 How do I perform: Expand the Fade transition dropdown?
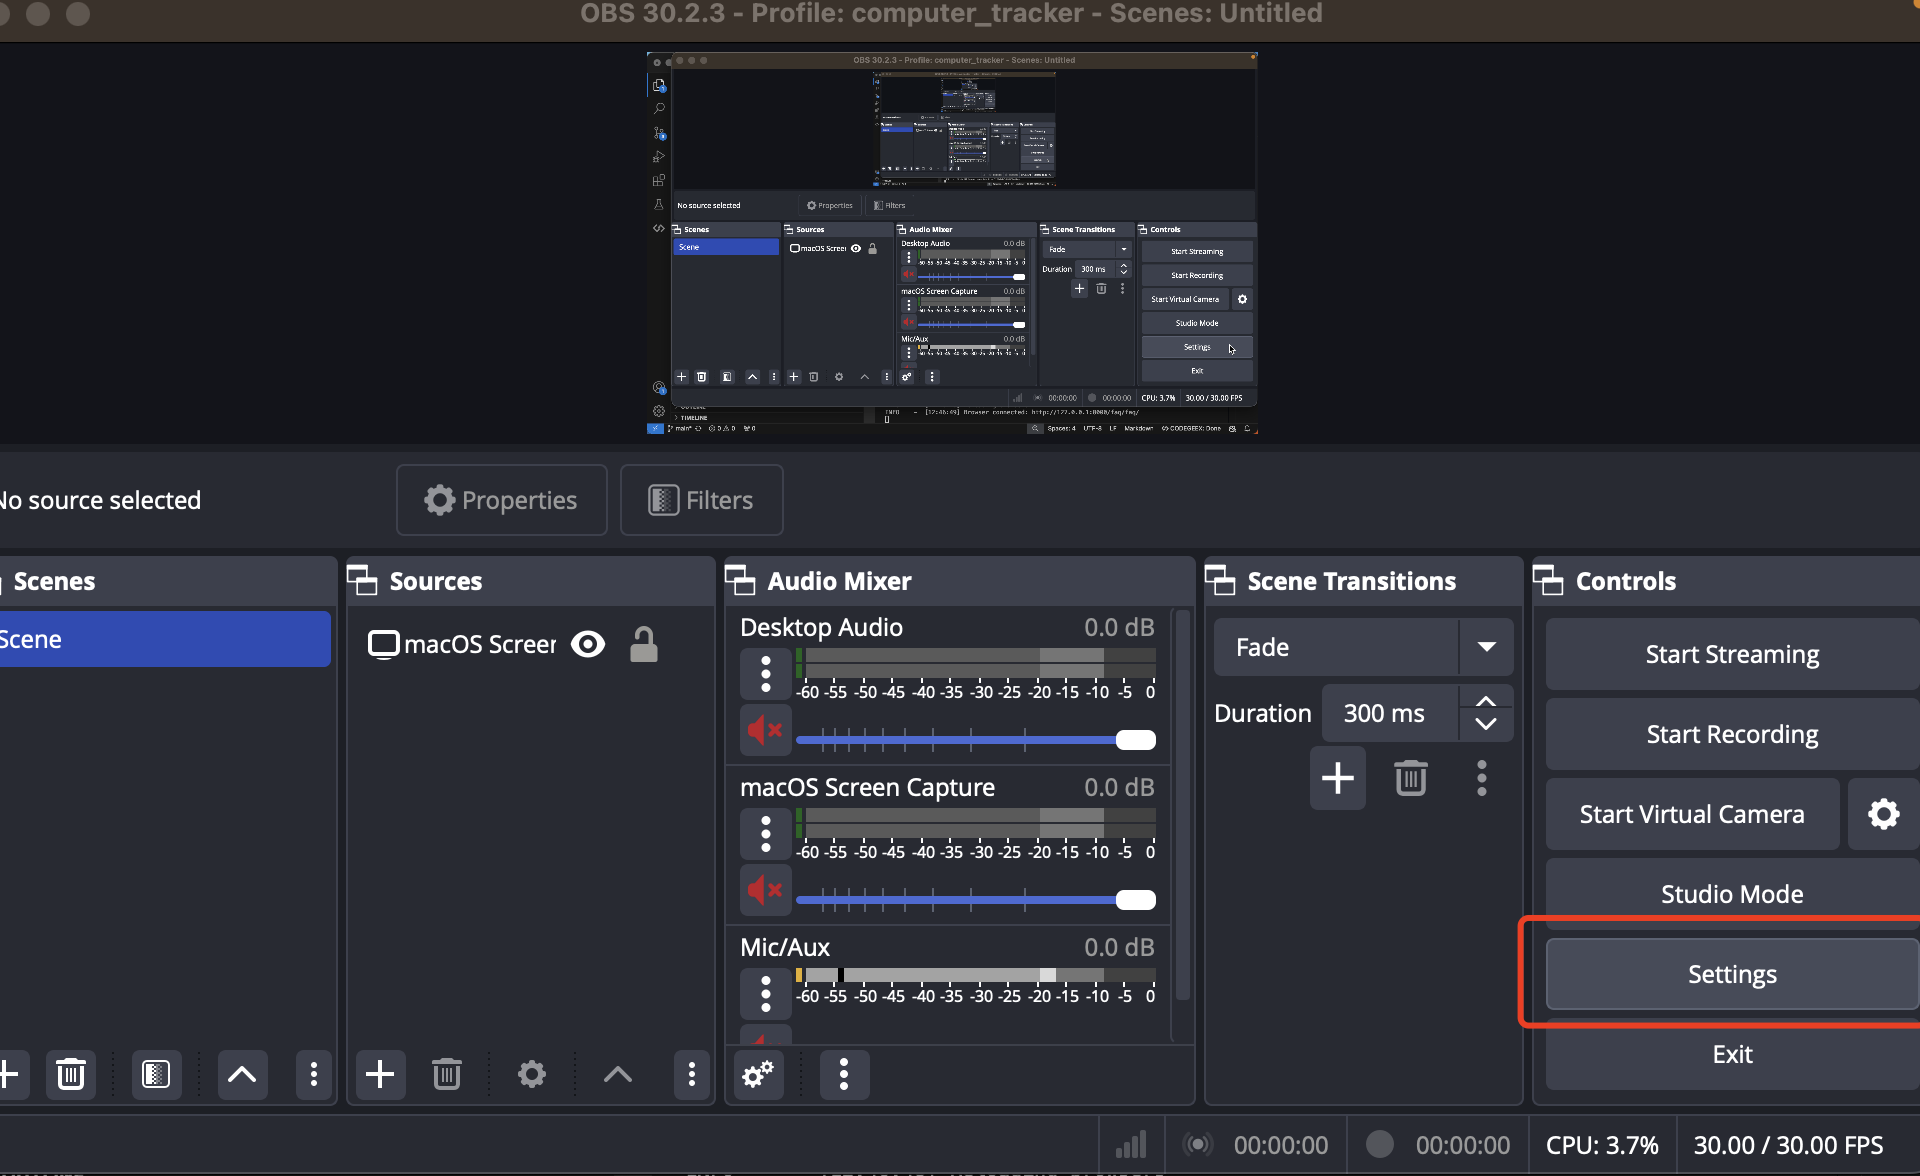click(x=1486, y=647)
